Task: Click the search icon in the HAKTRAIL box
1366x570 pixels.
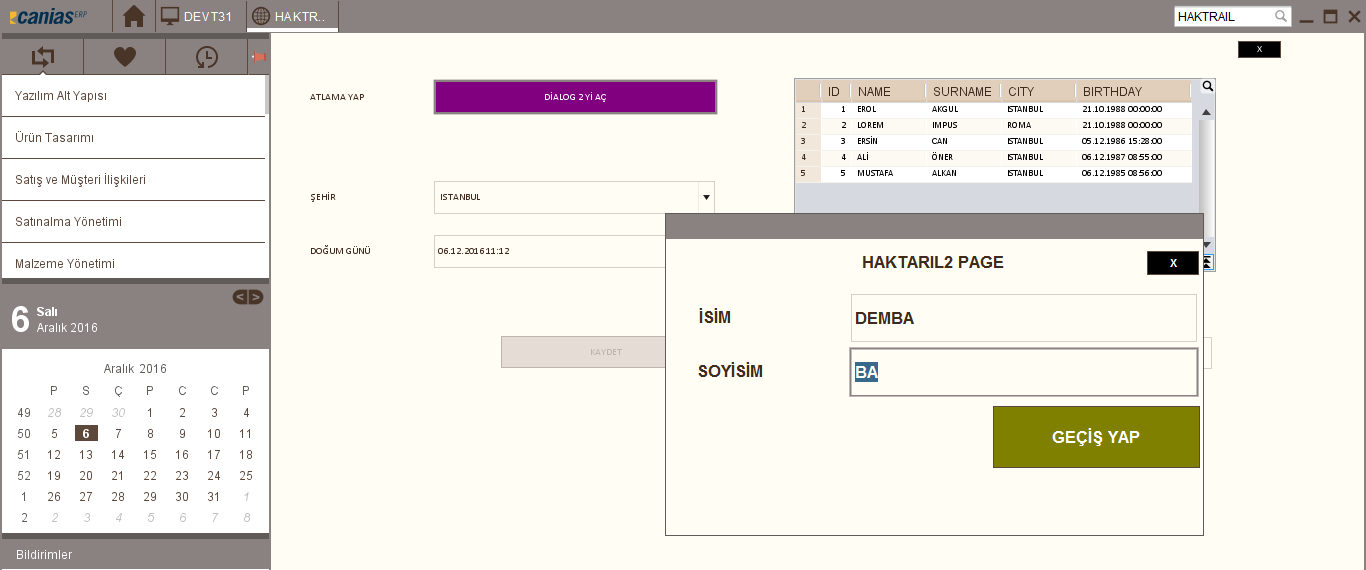Action: [x=1281, y=17]
